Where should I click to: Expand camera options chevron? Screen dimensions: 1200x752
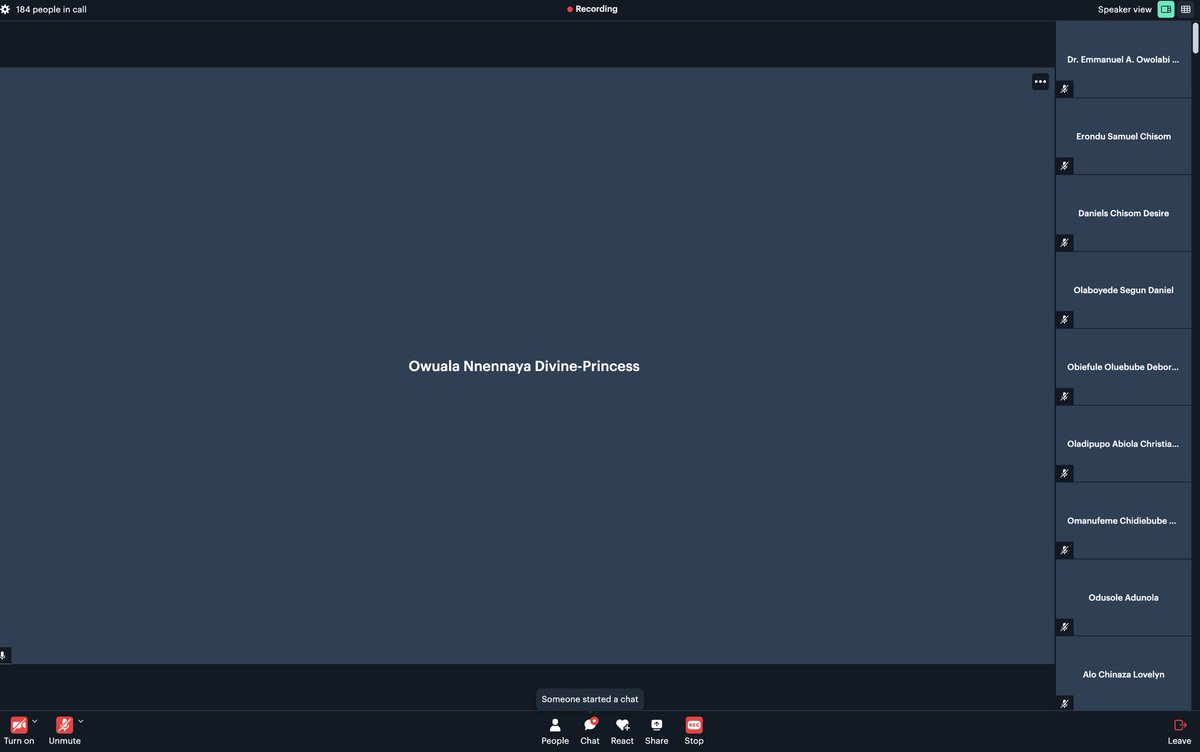coord(35,721)
